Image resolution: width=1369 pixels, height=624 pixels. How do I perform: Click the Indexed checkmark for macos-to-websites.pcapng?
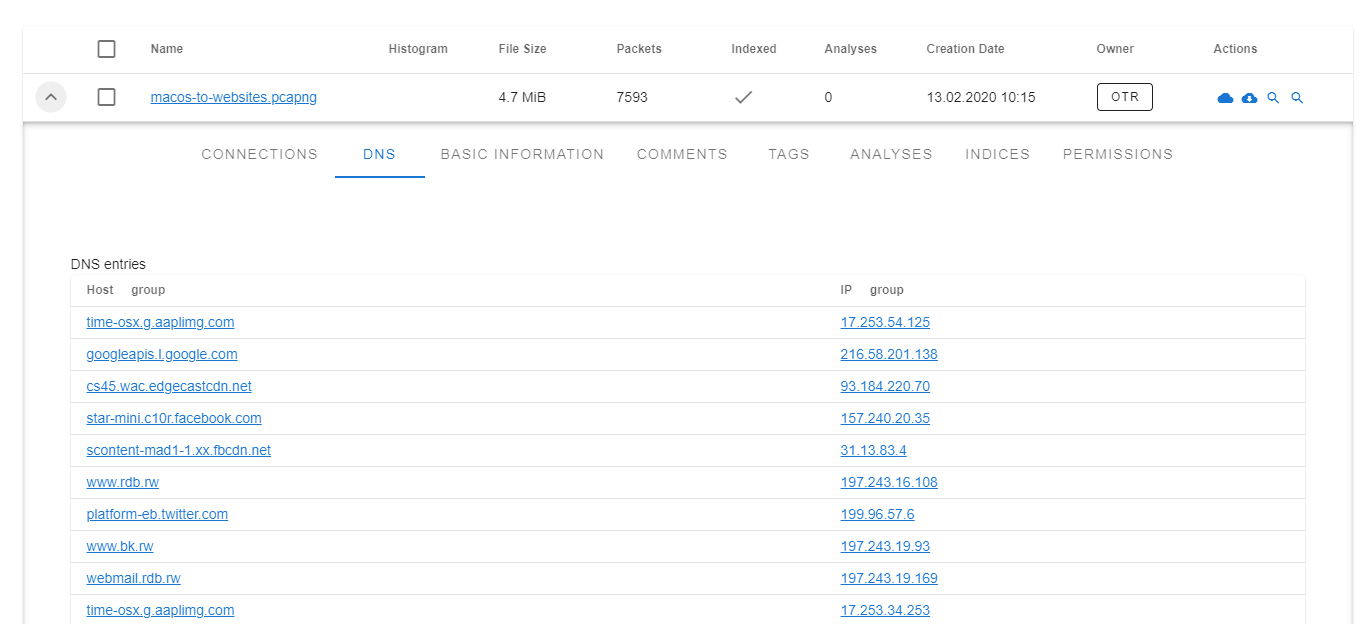[743, 98]
